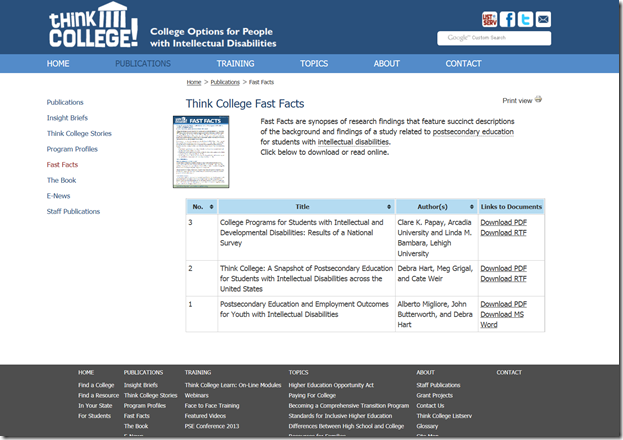Viewport: 623px width, 440px height.
Task: Click the printer icon beside Print view
Action: click(538, 99)
